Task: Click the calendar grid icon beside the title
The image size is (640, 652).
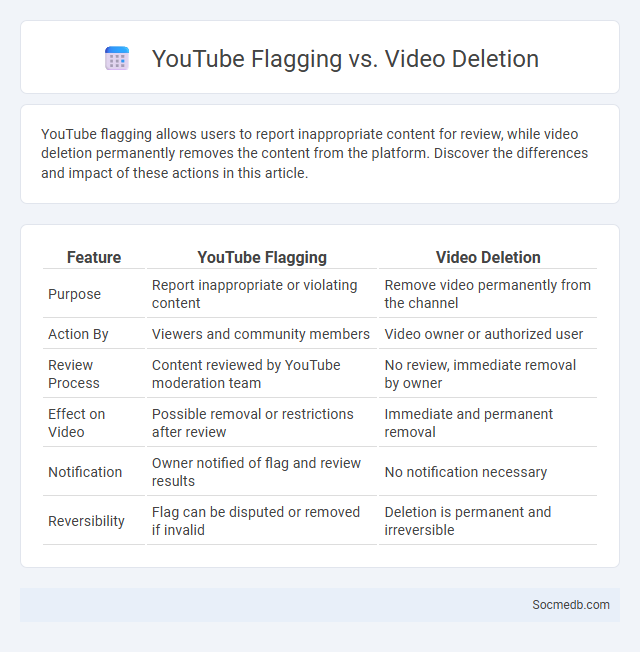Action: click(117, 58)
